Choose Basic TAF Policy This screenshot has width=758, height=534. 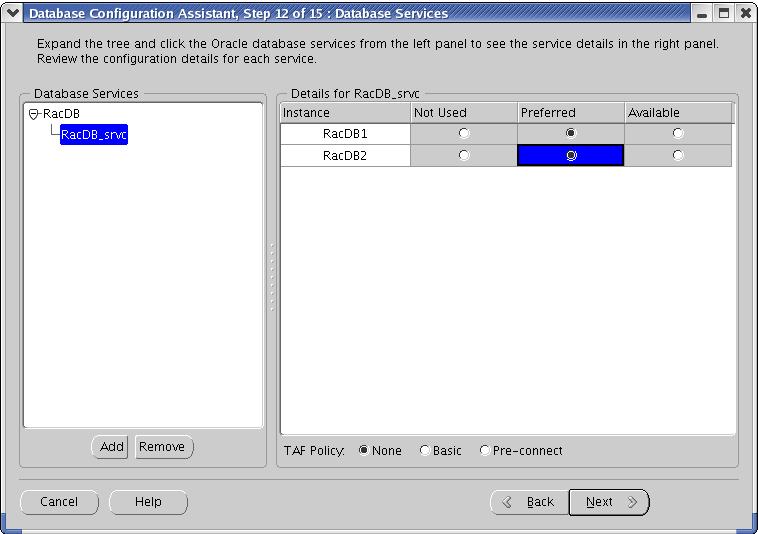(425, 451)
